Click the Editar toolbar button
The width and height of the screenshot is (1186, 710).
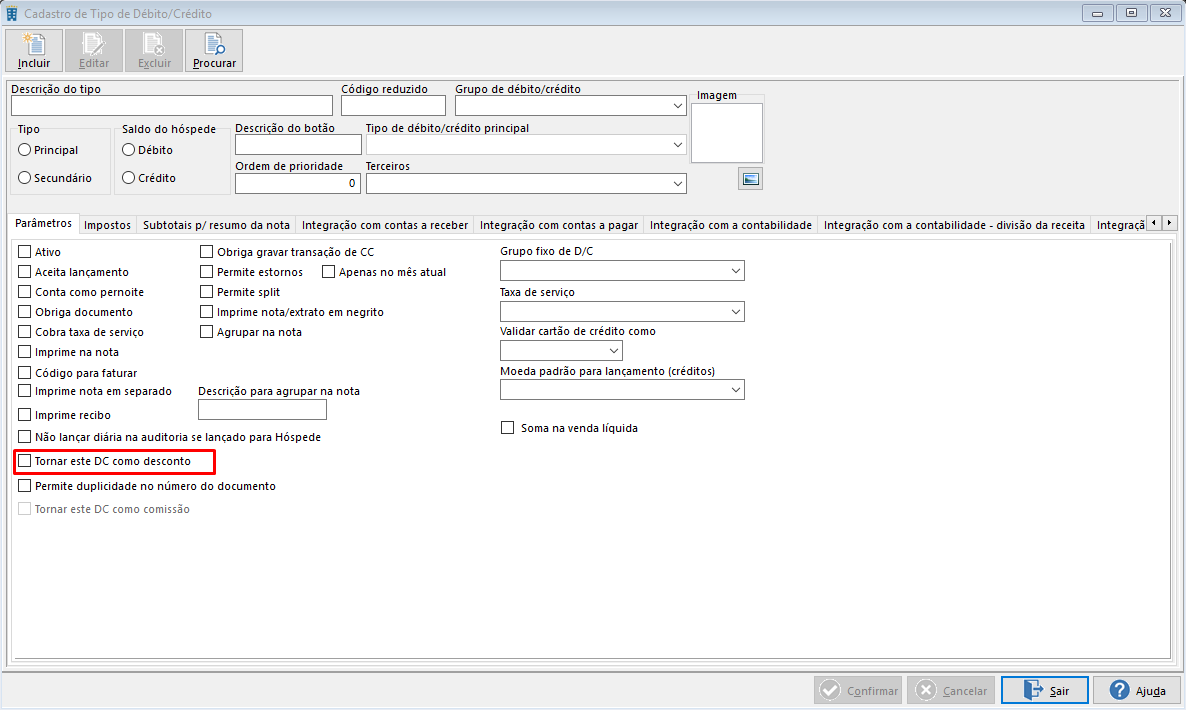[94, 51]
